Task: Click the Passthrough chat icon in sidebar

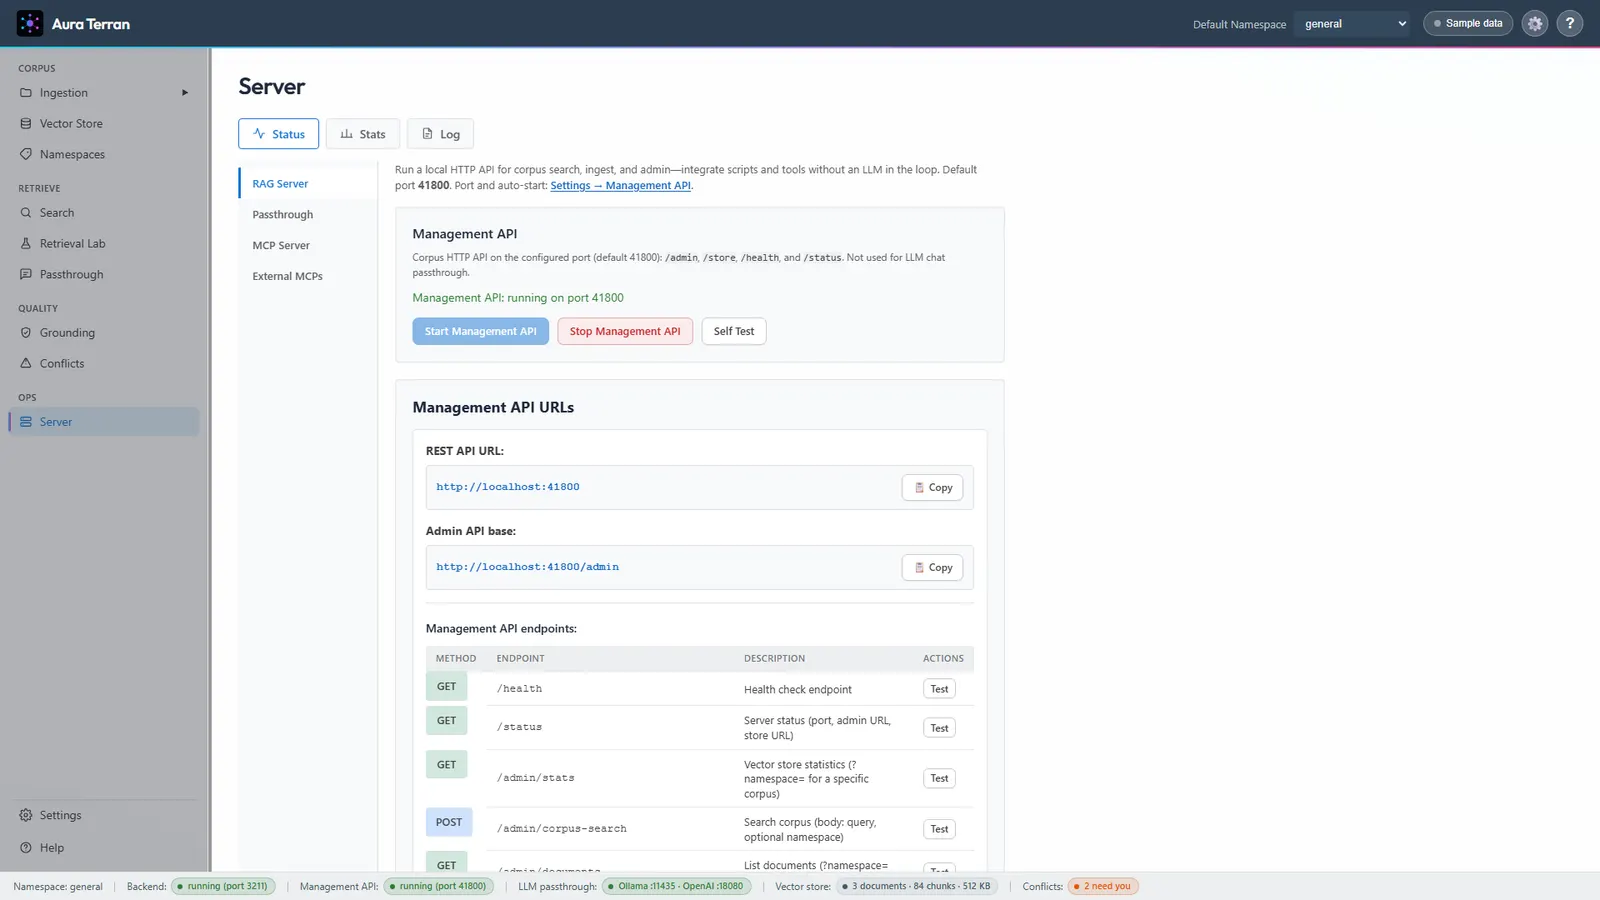Action: (x=26, y=275)
